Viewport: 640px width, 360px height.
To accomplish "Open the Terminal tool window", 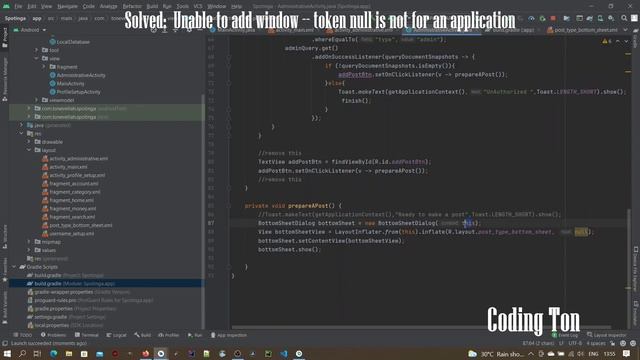I will click(87, 335).
